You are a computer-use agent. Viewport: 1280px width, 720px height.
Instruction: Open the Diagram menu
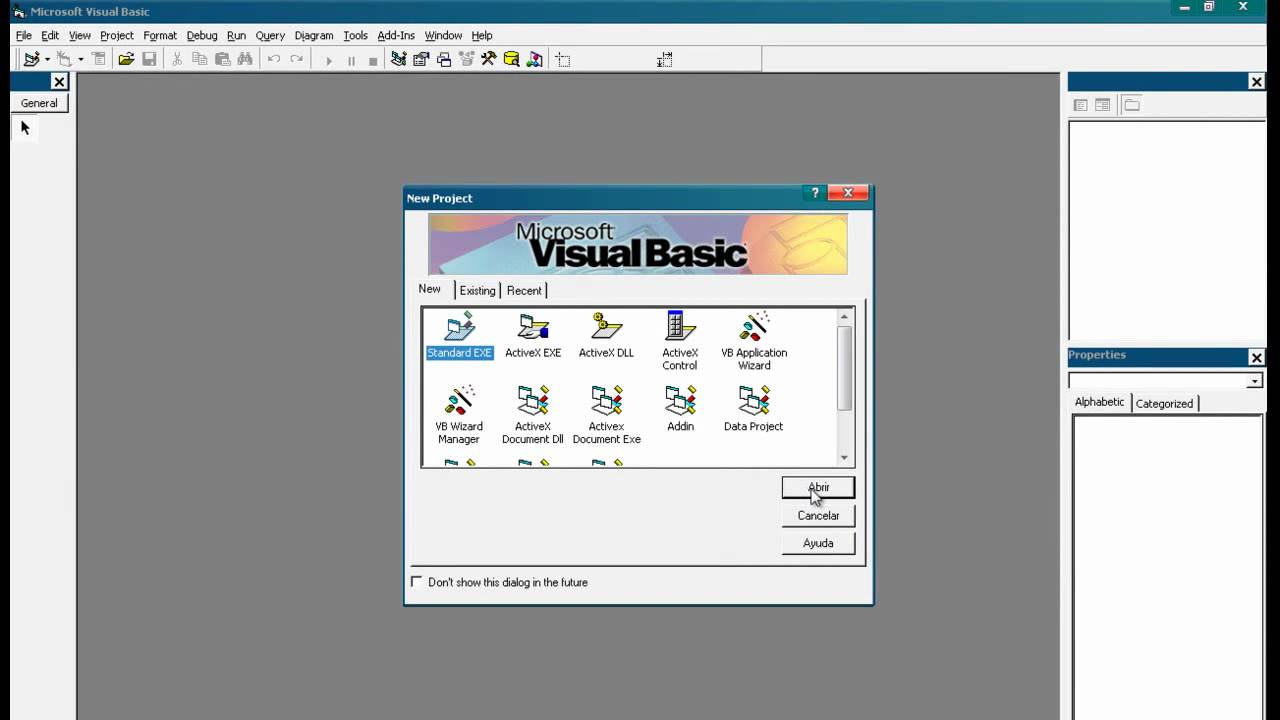click(x=314, y=35)
